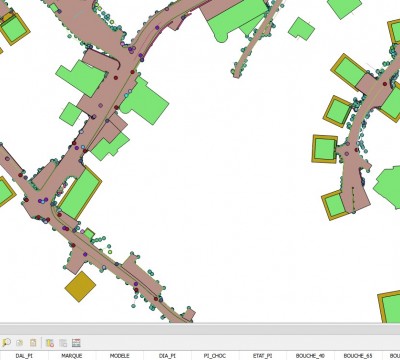Click the grey column icon beside the red-marked one
This screenshot has width=400, height=360.
pos(63,343)
